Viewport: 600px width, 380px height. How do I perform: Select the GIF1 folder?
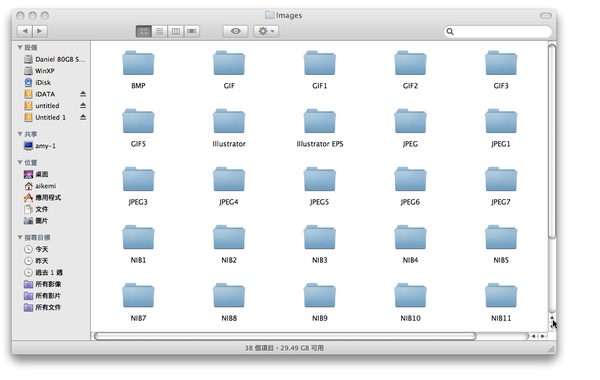click(320, 63)
